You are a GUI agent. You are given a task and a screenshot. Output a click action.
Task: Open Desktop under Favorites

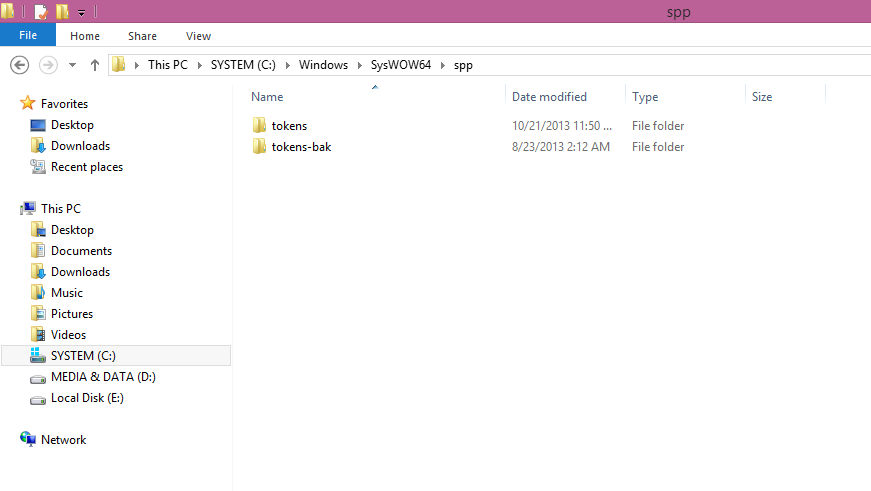pos(72,125)
